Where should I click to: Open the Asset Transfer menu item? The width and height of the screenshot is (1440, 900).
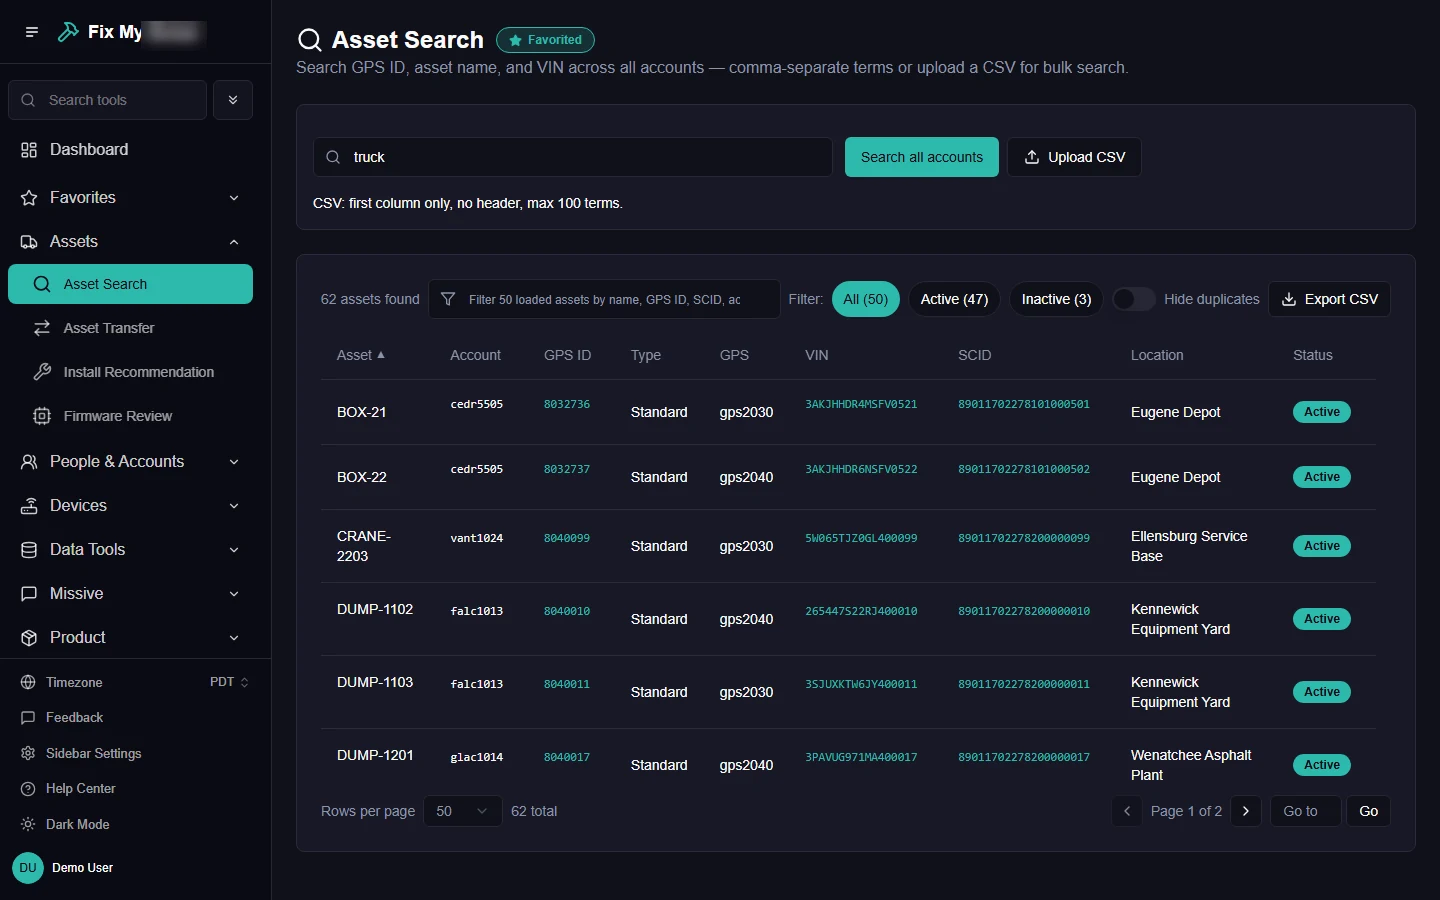tap(130, 328)
